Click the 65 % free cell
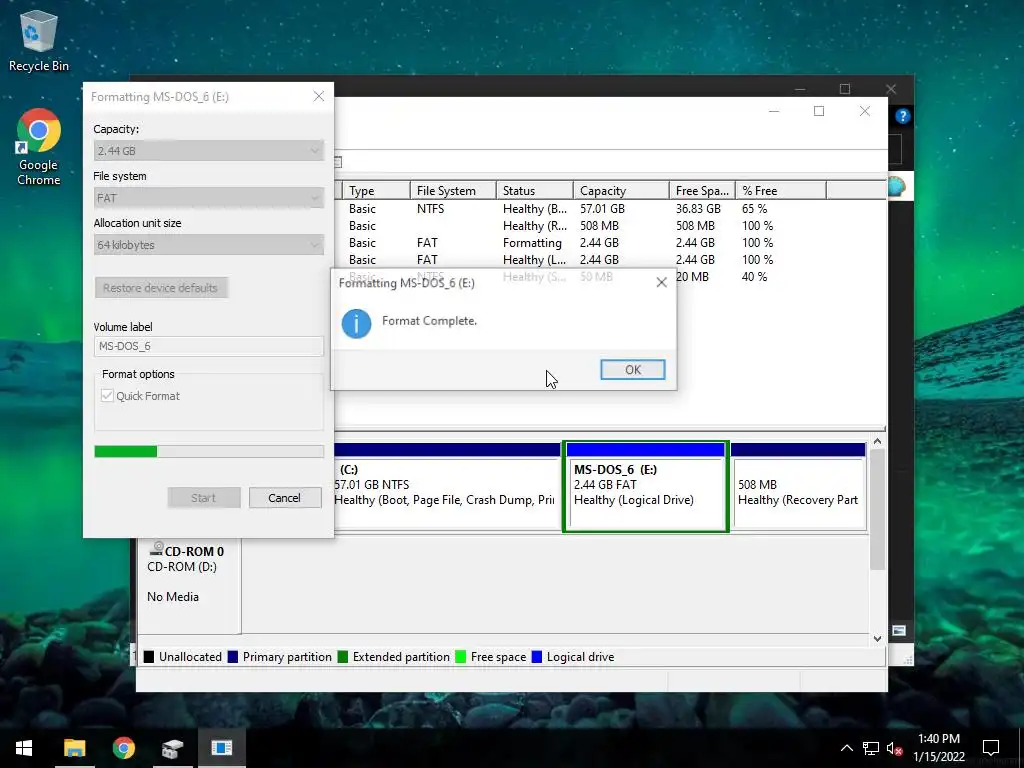The height and width of the screenshot is (768, 1024). point(754,209)
